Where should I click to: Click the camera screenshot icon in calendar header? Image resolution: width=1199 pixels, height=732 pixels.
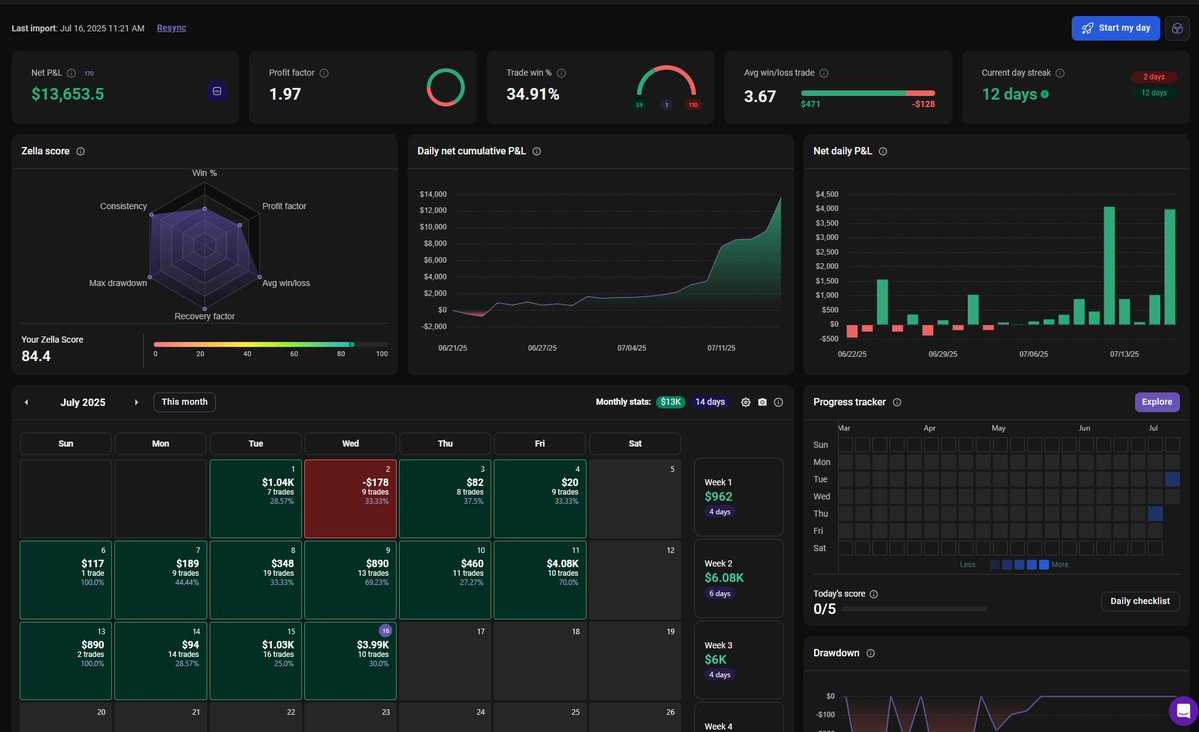(762, 402)
